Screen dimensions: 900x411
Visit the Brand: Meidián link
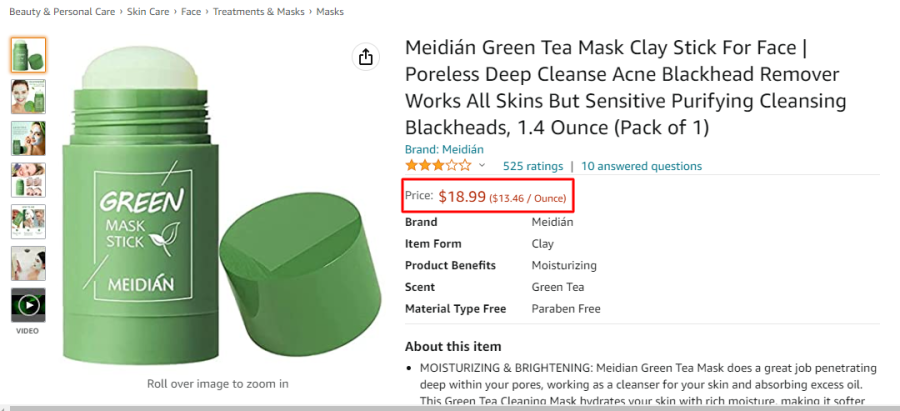pyautogui.click(x=444, y=149)
